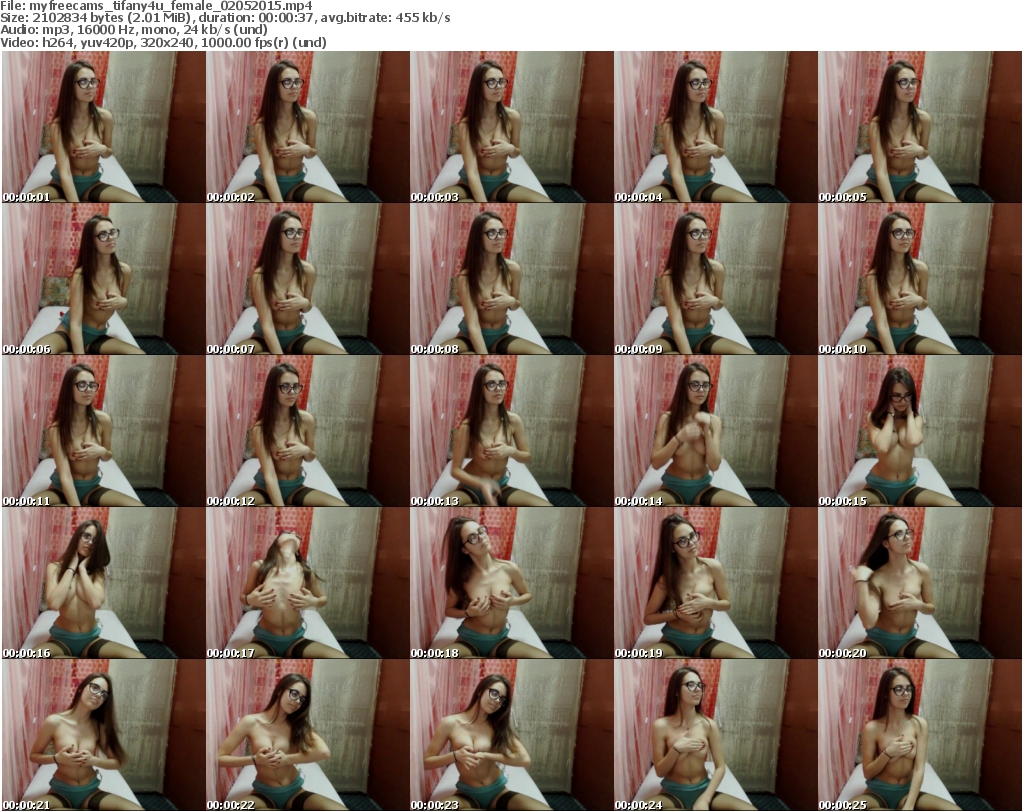The width and height of the screenshot is (1024, 811).
Task: Click the Size and duration info line
Action: (225, 18)
